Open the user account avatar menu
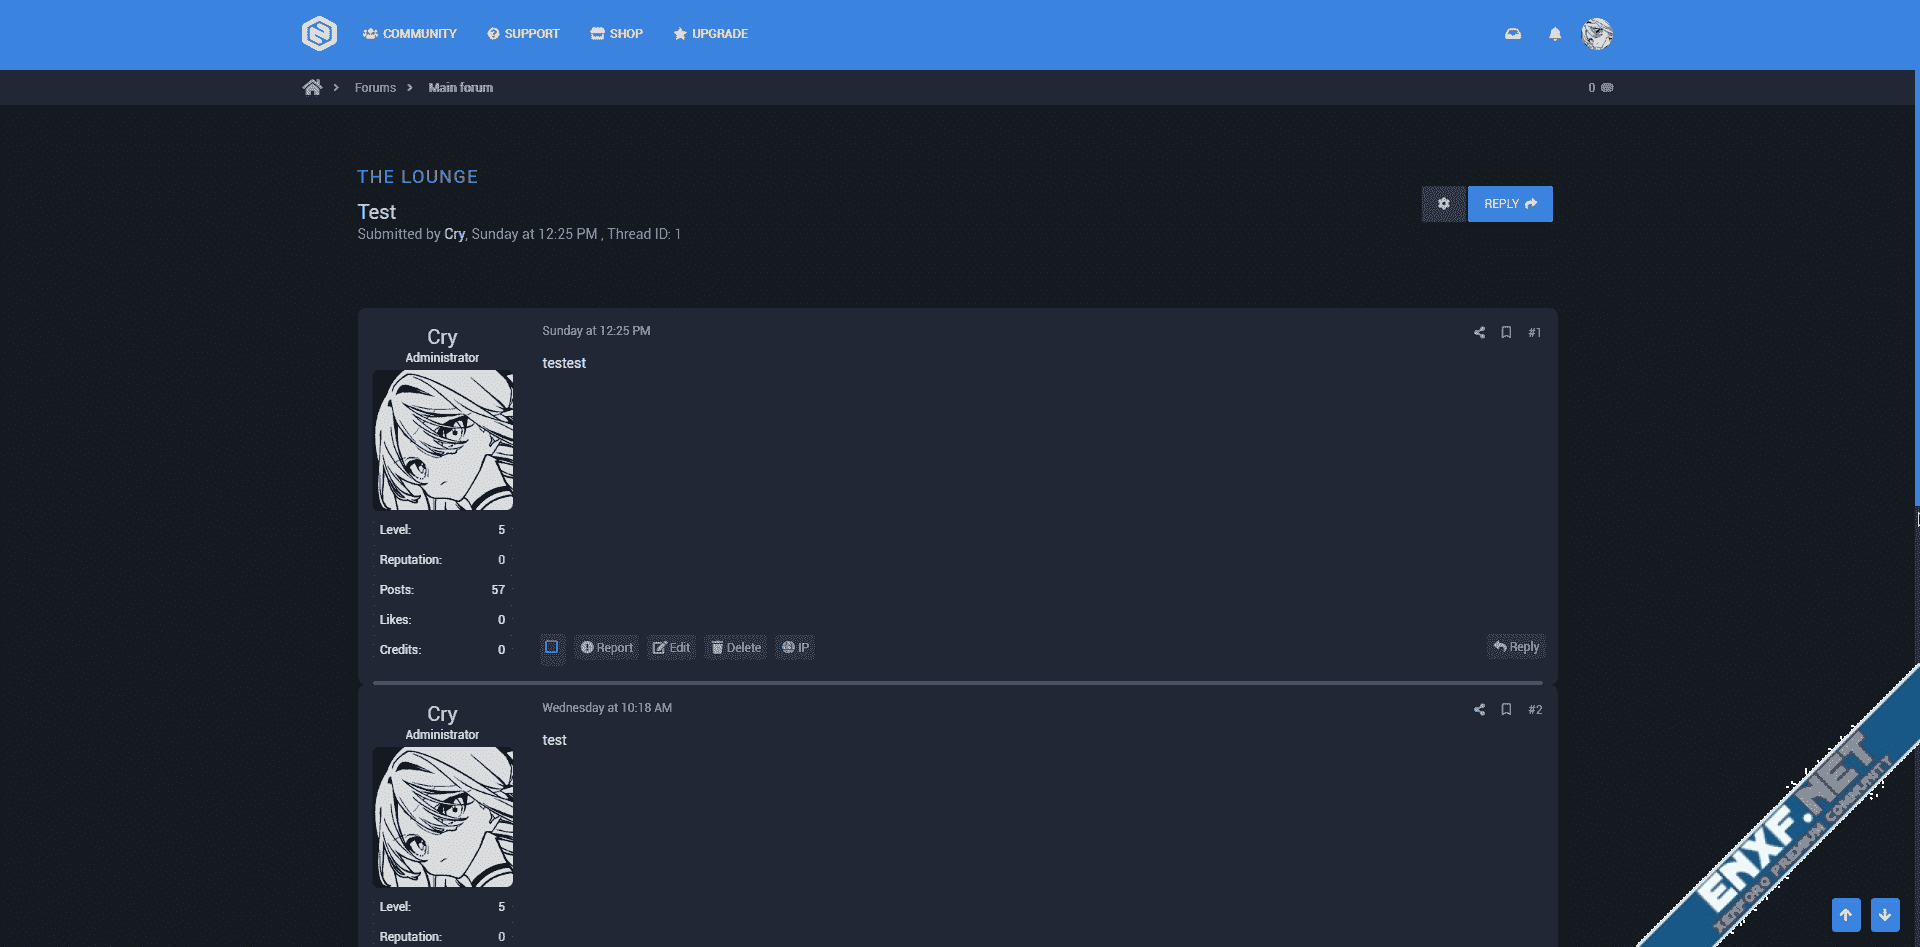This screenshot has height=947, width=1920. click(x=1596, y=34)
